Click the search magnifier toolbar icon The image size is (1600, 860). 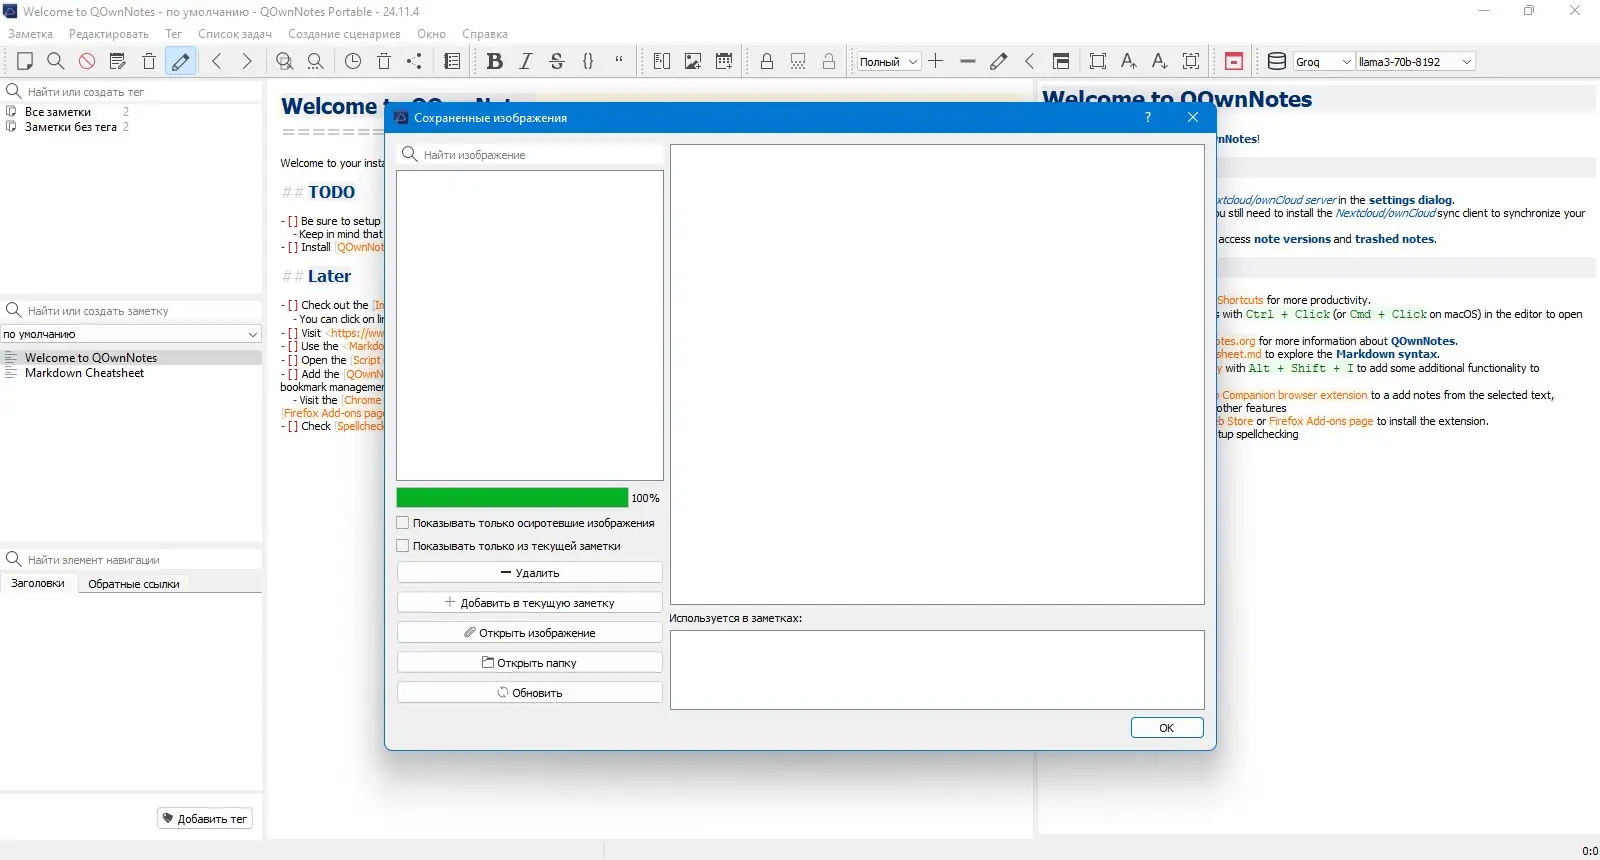(x=56, y=61)
